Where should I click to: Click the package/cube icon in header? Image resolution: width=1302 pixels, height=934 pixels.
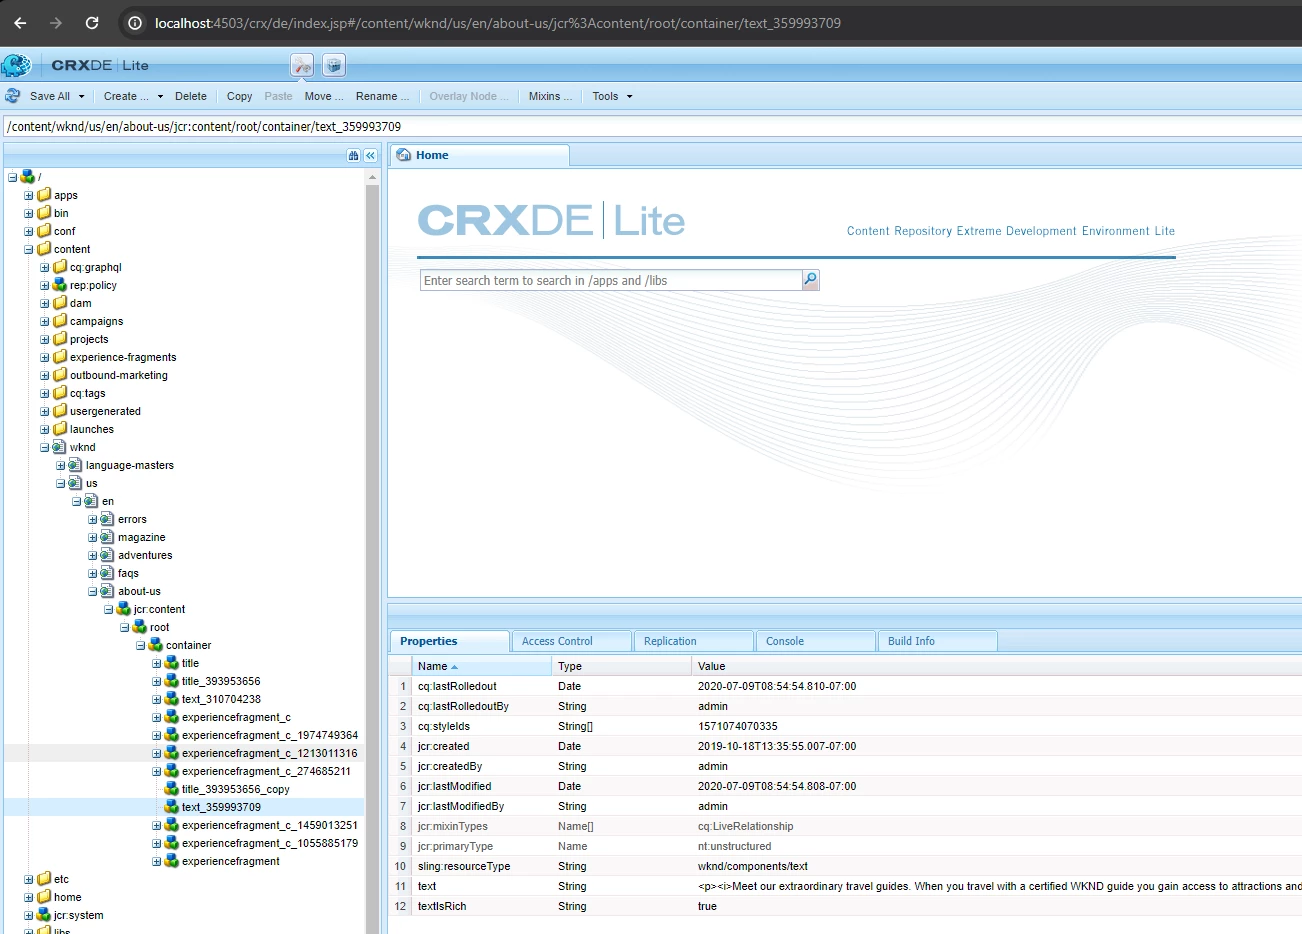334,66
